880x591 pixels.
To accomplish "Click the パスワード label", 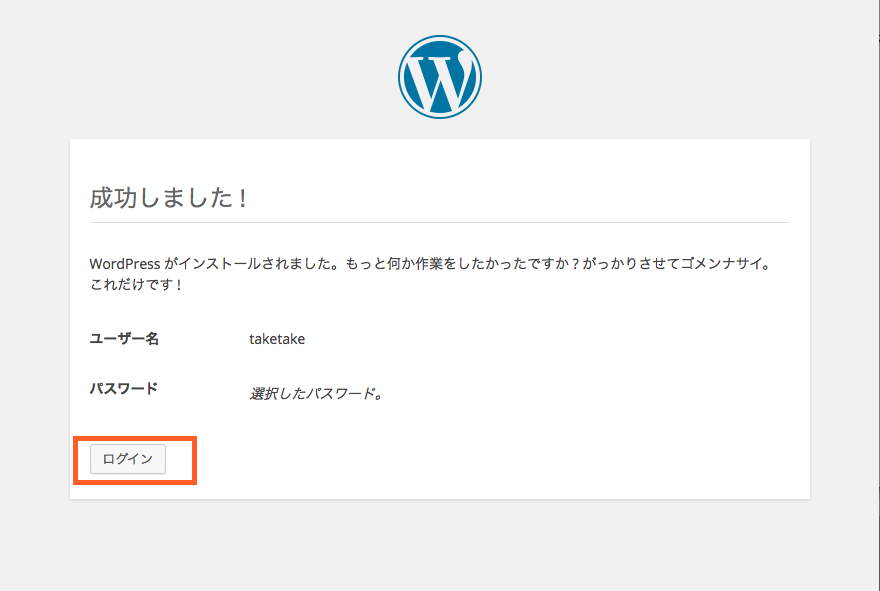I will [x=124, y=389].
